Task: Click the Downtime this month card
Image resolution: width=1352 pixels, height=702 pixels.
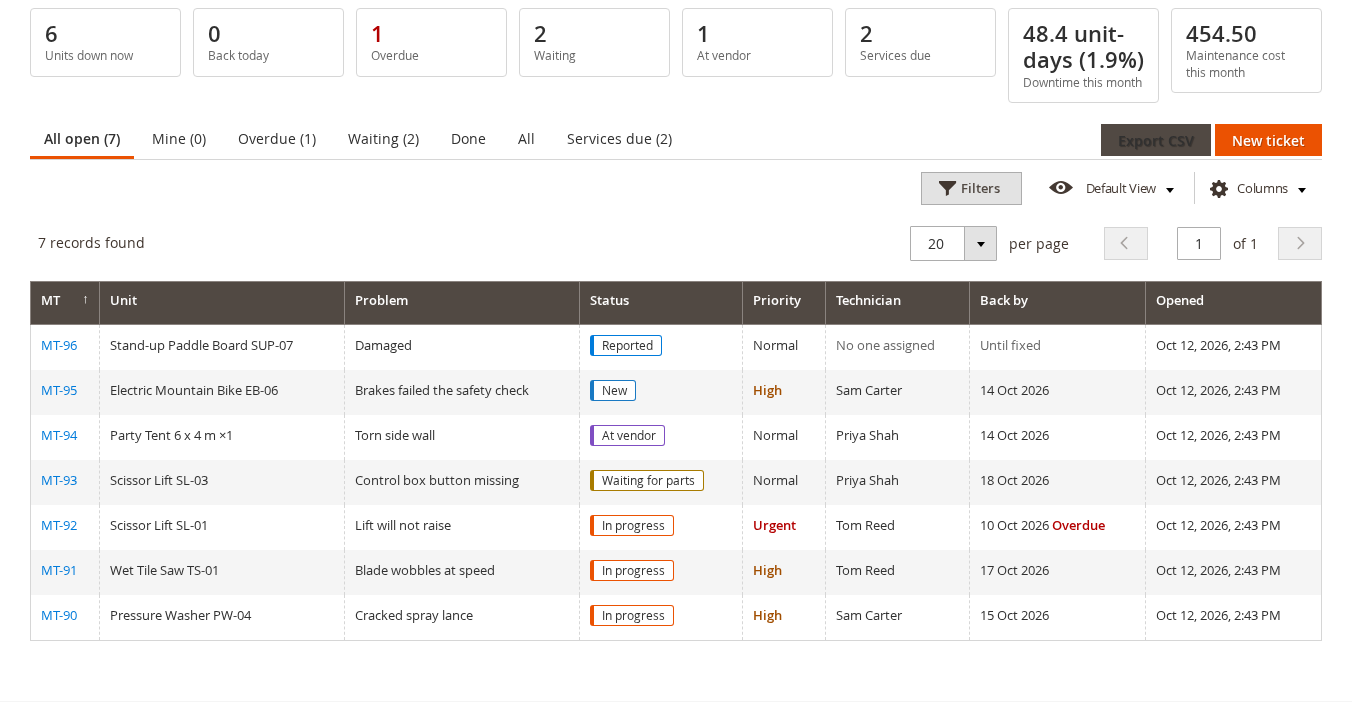Action: tap(1083, 55)
